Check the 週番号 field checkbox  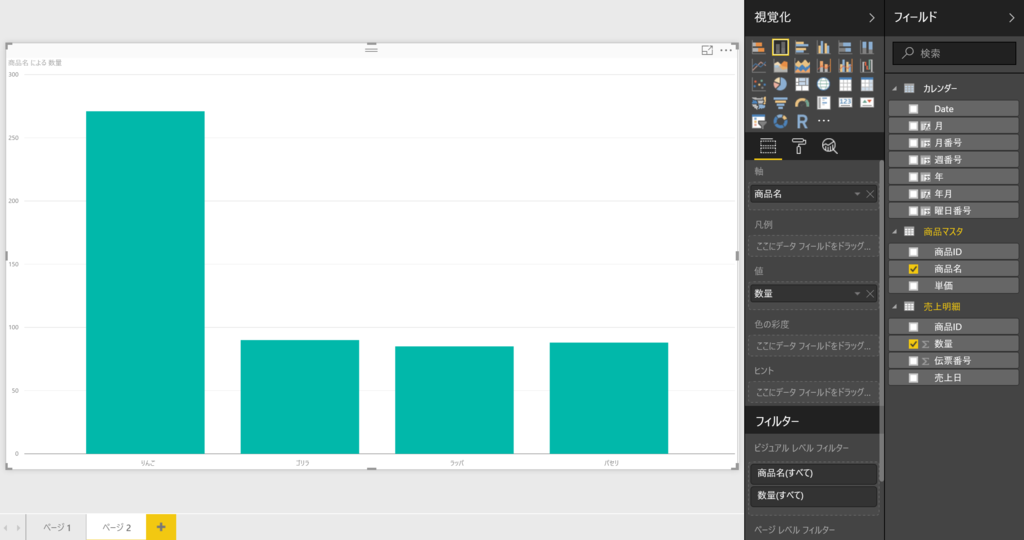pos(913,160)
